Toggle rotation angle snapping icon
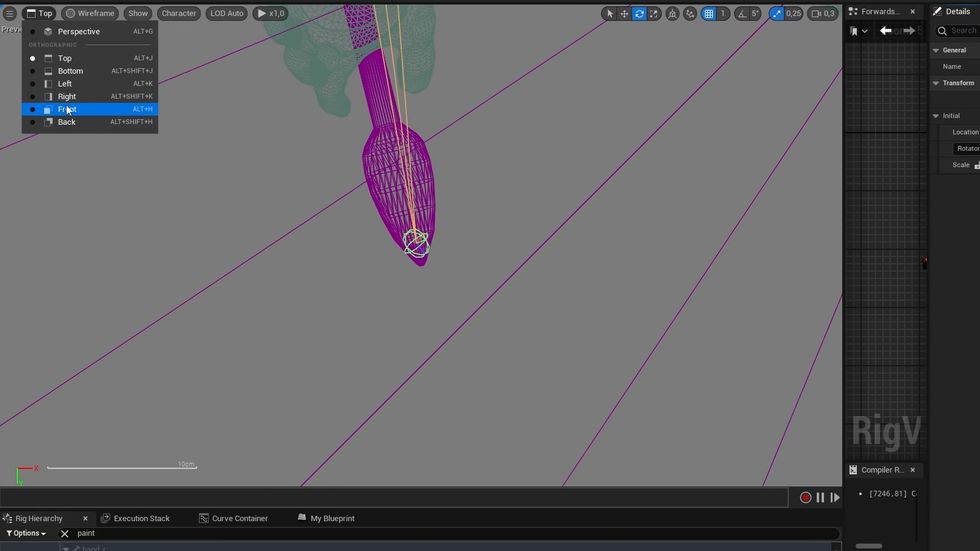Image resolution: width=980 pixels, height=551 pixels. coord(742,13)
